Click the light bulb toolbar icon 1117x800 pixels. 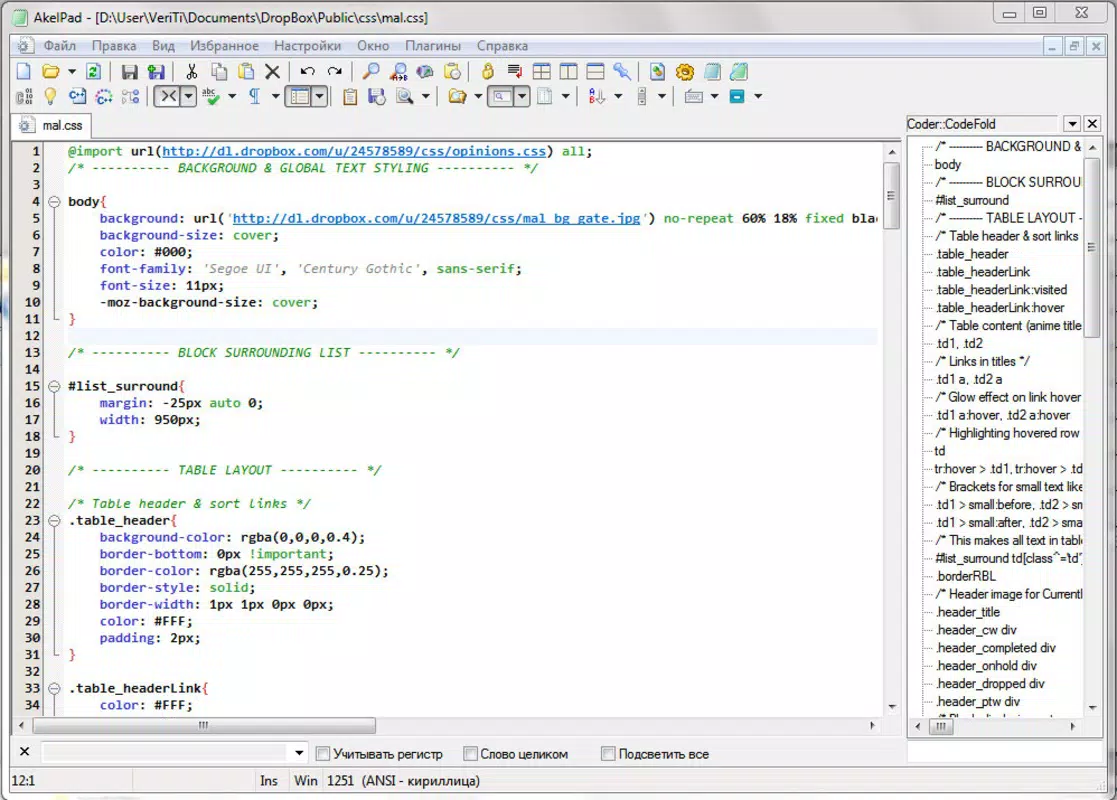click(50, 96)
